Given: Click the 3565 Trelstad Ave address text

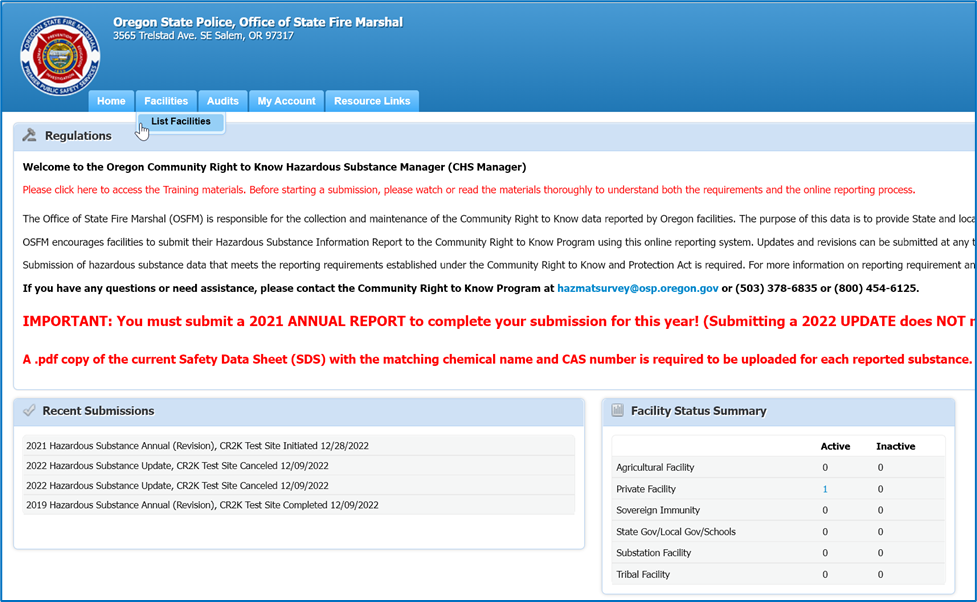Looking at the screenshot, I should click(x=203, y=36).
